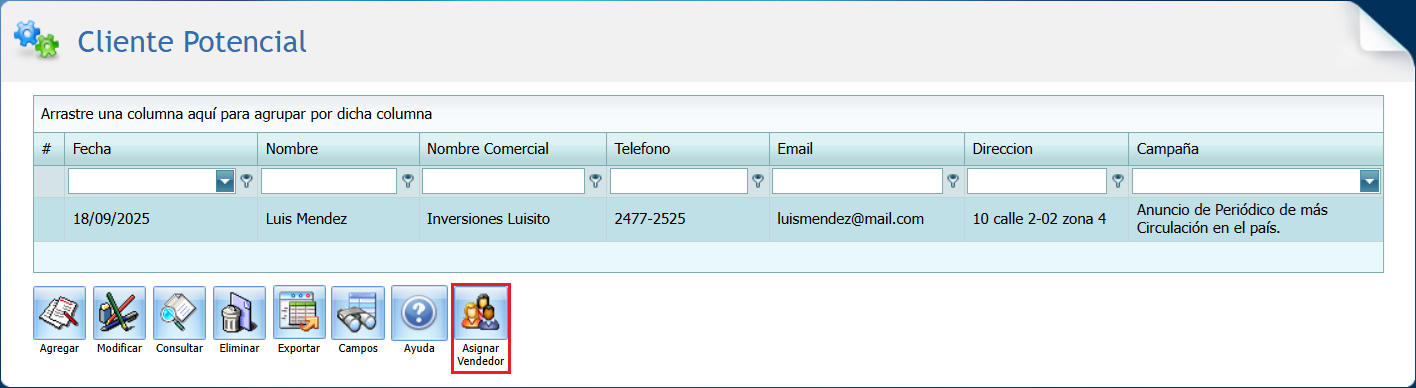Open the Nombre column filter icon
The image size is (1416, 388).
tap(408, 181)
